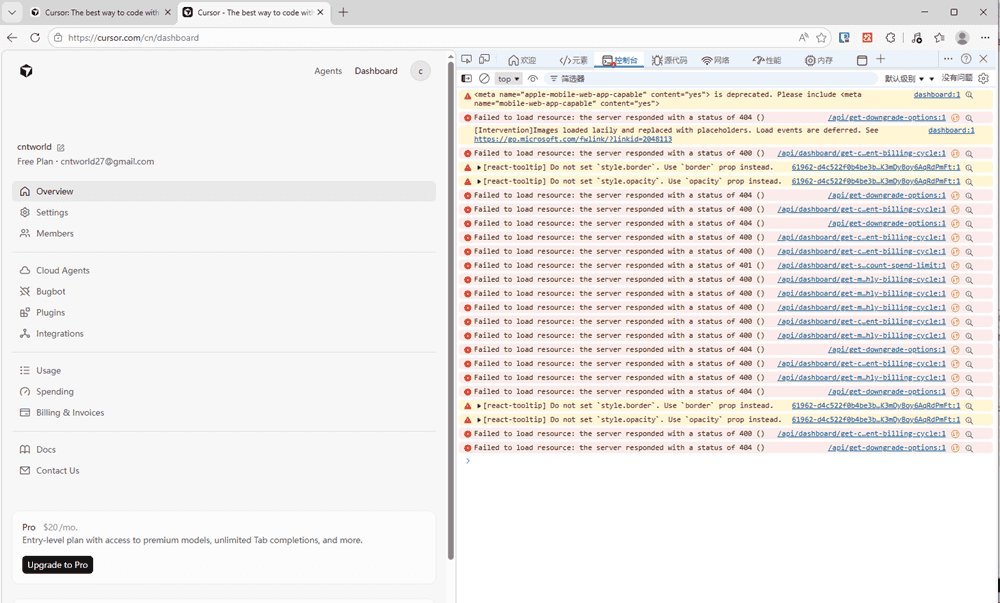Open Billing & Invoices in sidebar

70,412
